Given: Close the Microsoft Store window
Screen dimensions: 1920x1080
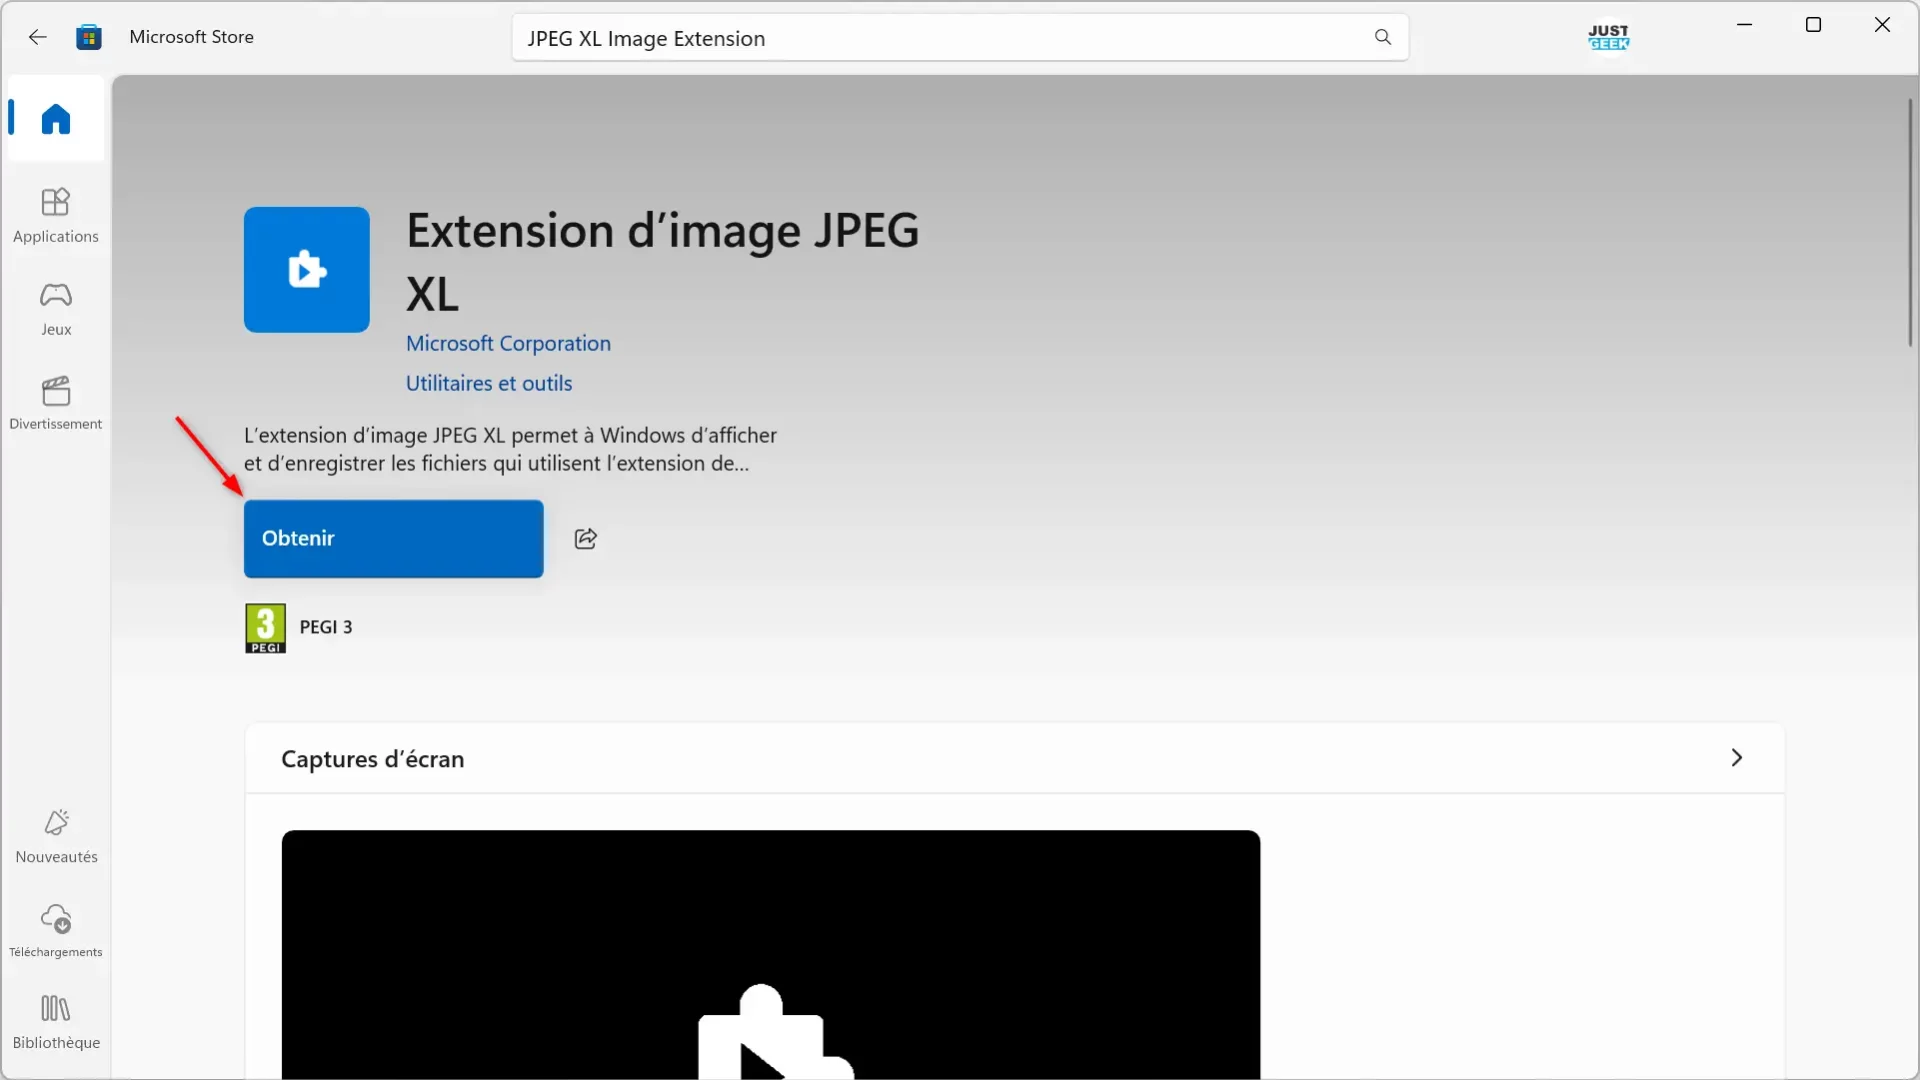Looking at the screenshot, I should tap(1882, 25).
